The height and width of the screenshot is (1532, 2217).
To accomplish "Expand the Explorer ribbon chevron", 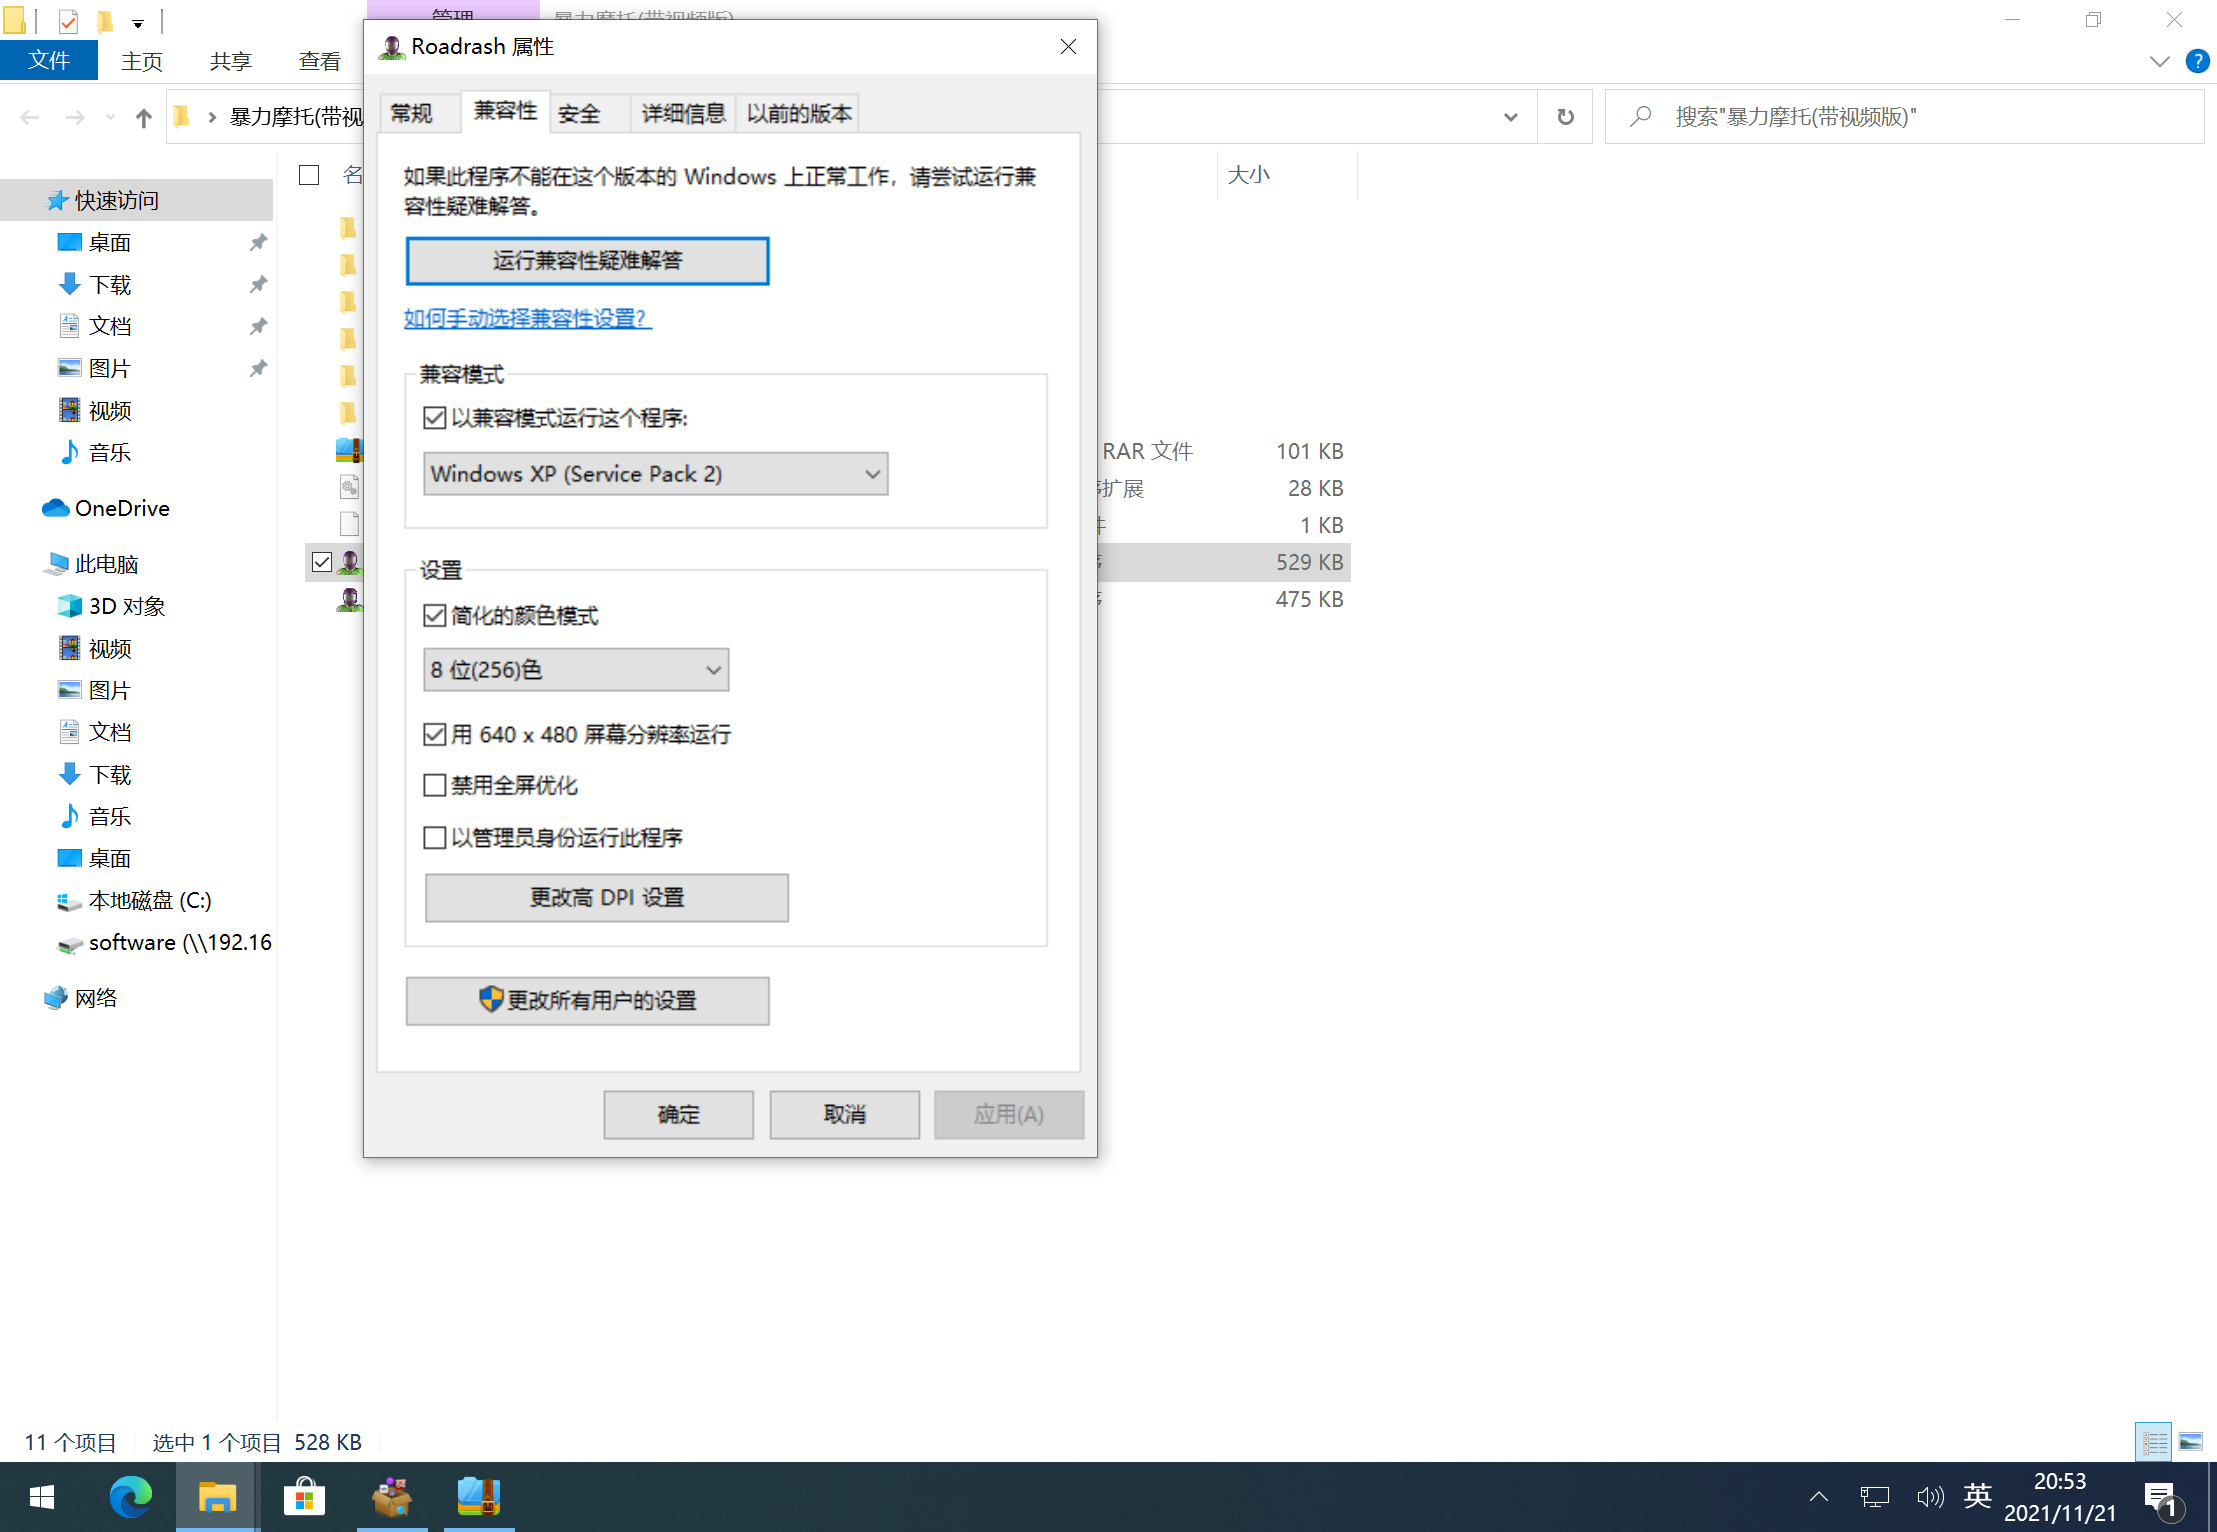I will [2159, 61].
